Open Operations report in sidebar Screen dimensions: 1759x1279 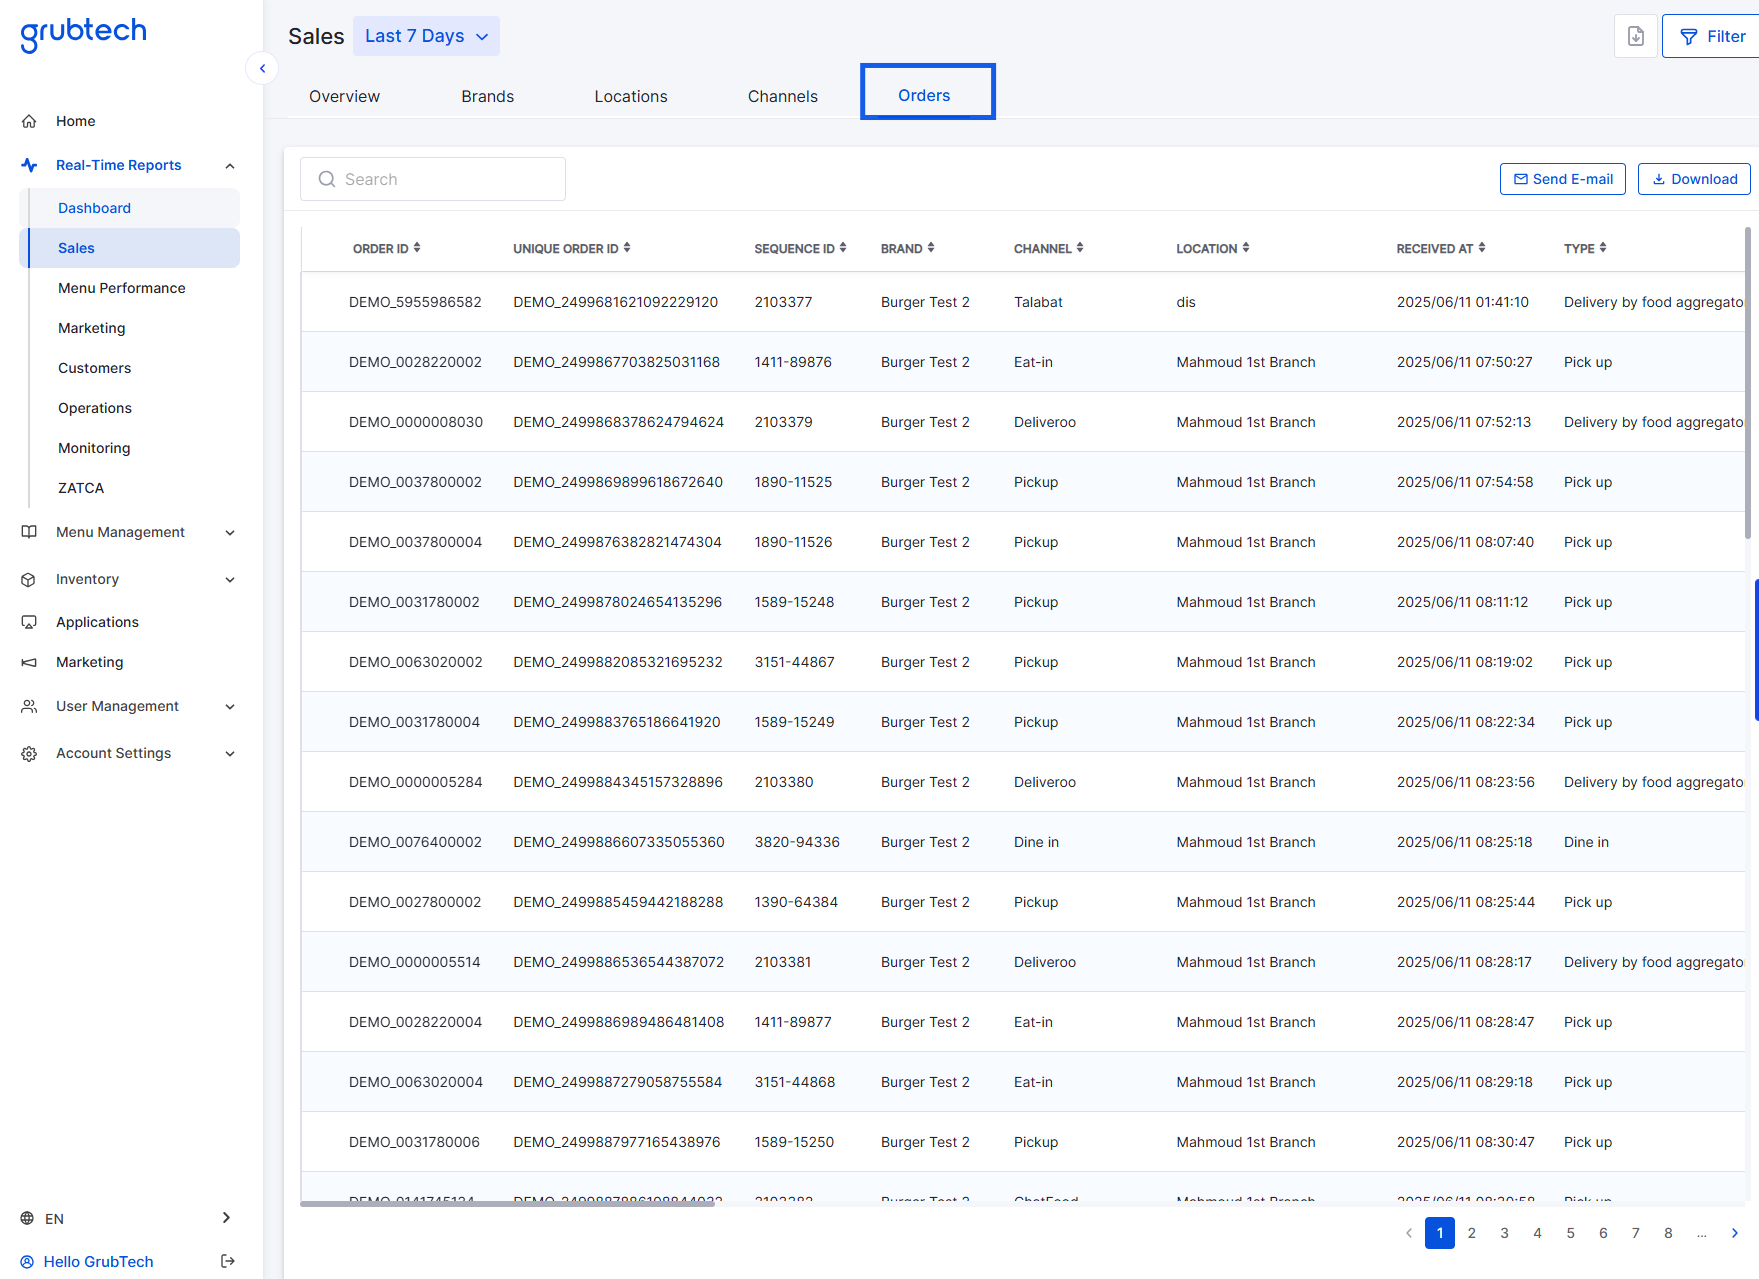[95, 408]
